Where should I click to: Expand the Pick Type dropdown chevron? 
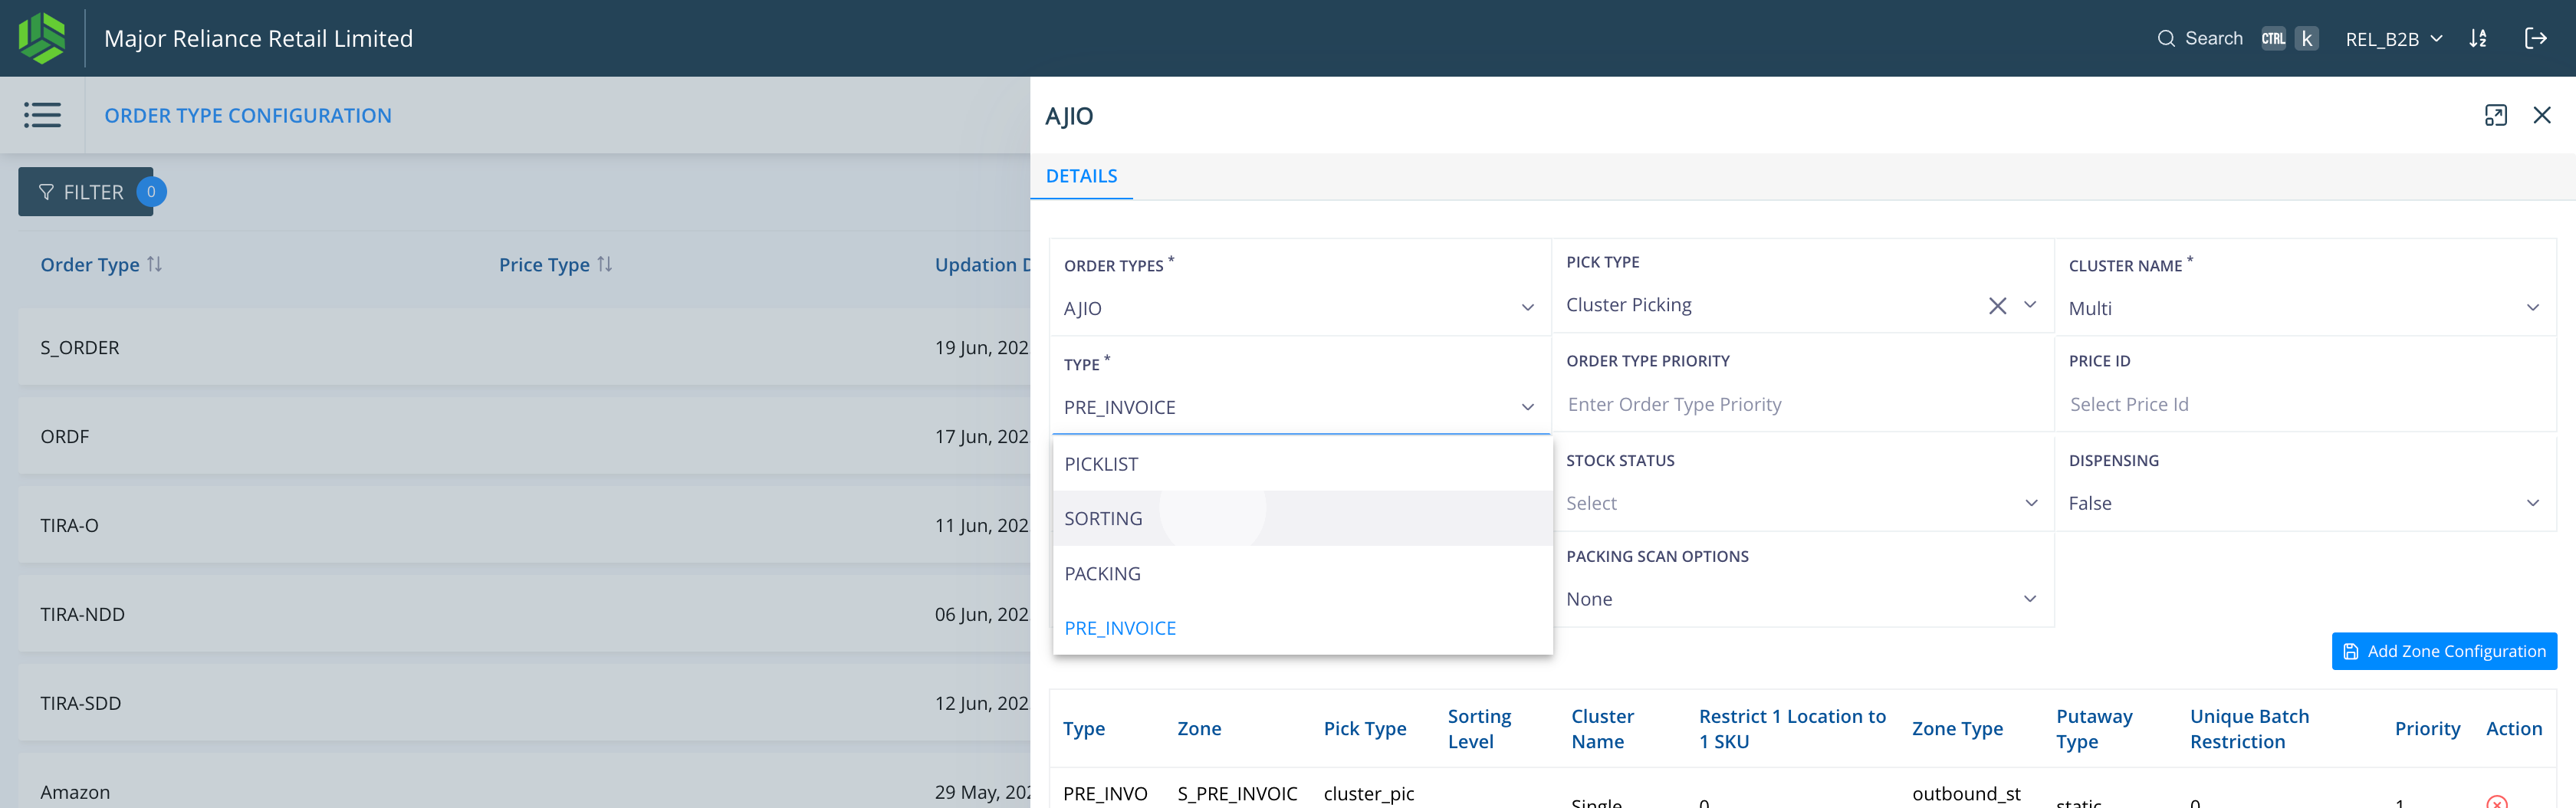(2030, 305)
